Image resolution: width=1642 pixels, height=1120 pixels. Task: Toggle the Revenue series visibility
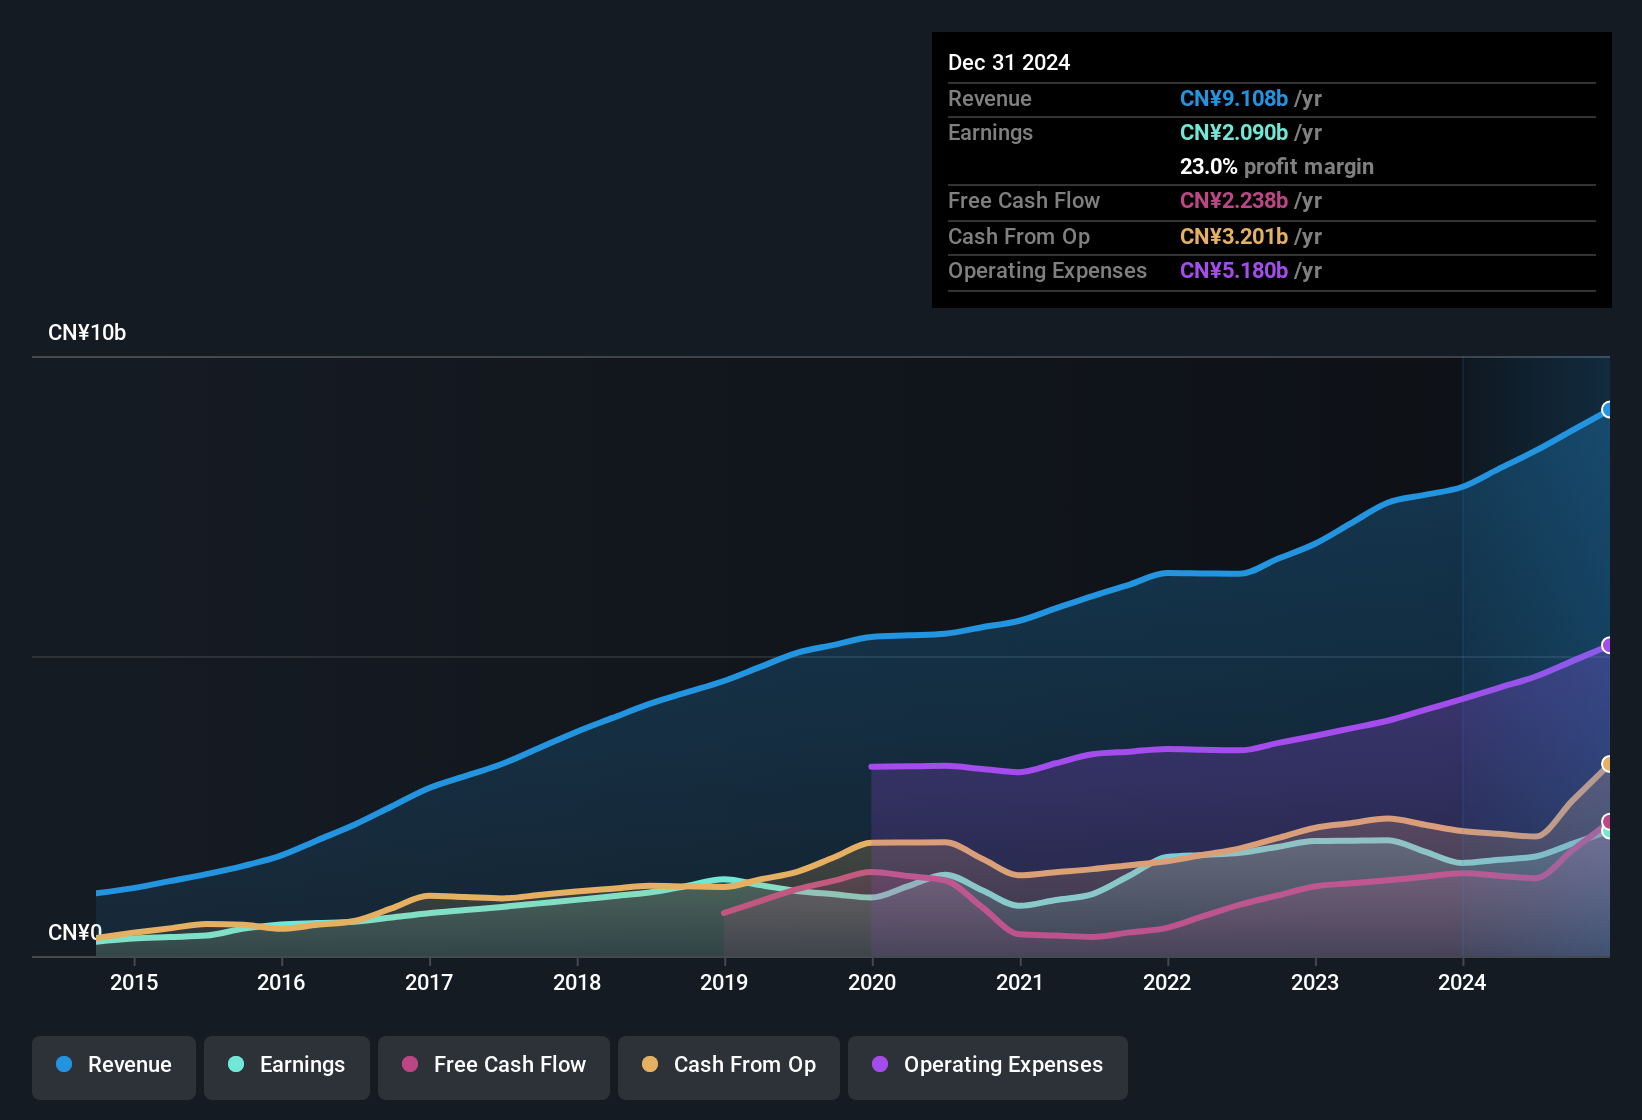pos(113,1065)
